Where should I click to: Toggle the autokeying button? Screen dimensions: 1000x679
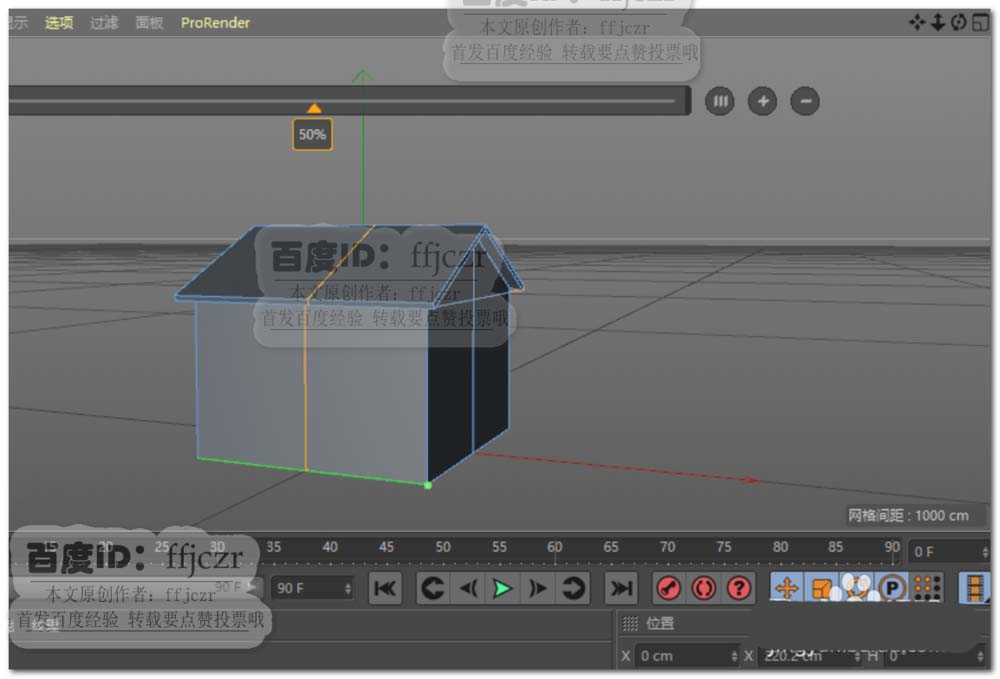(704, 588)
